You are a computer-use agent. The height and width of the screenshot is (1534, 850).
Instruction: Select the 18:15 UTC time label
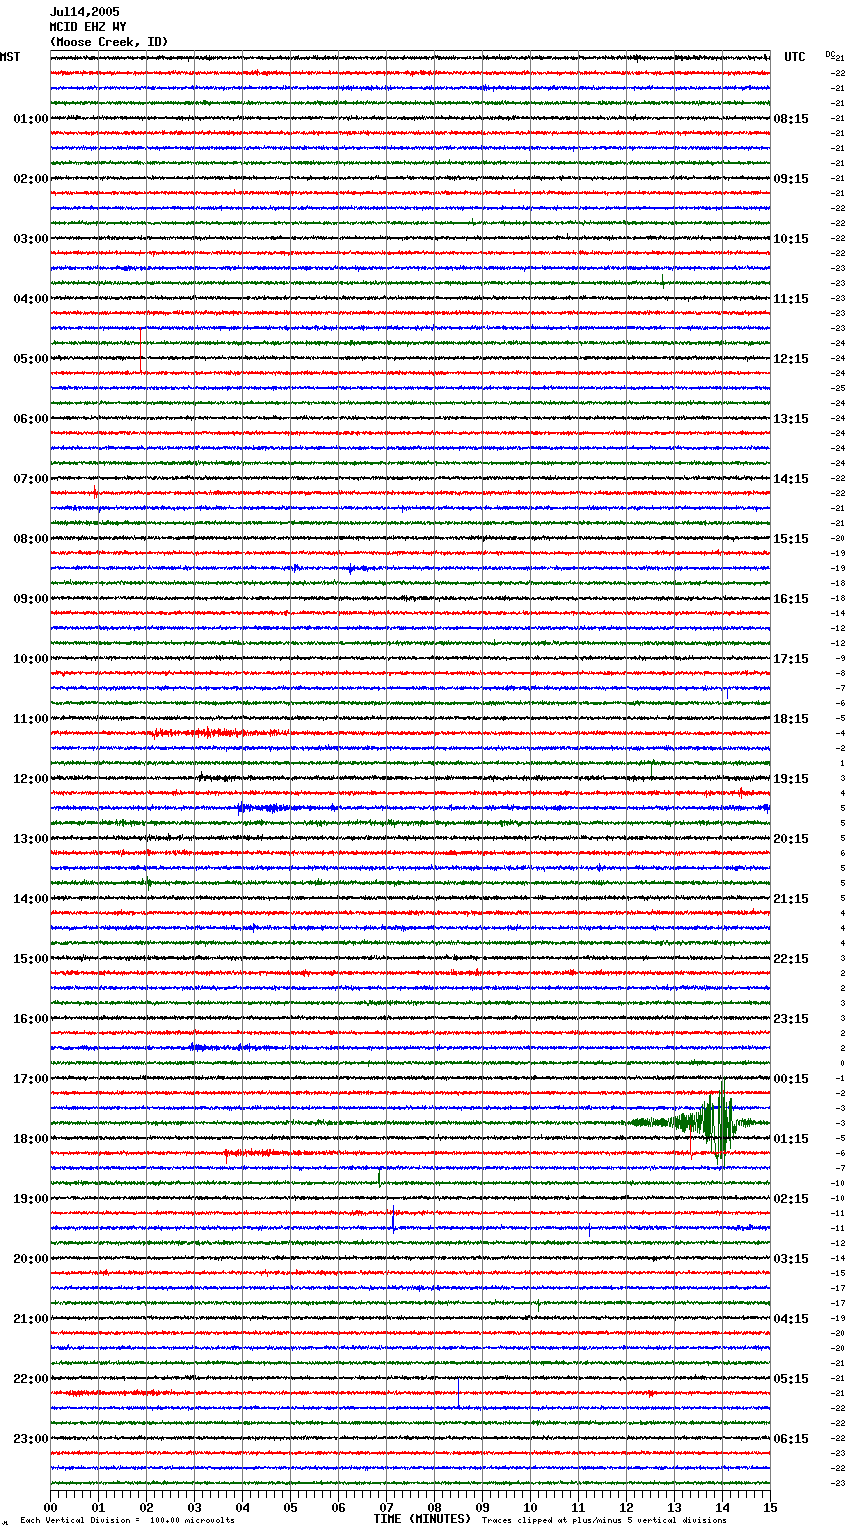pyautogui.click(x=791, y=719)
